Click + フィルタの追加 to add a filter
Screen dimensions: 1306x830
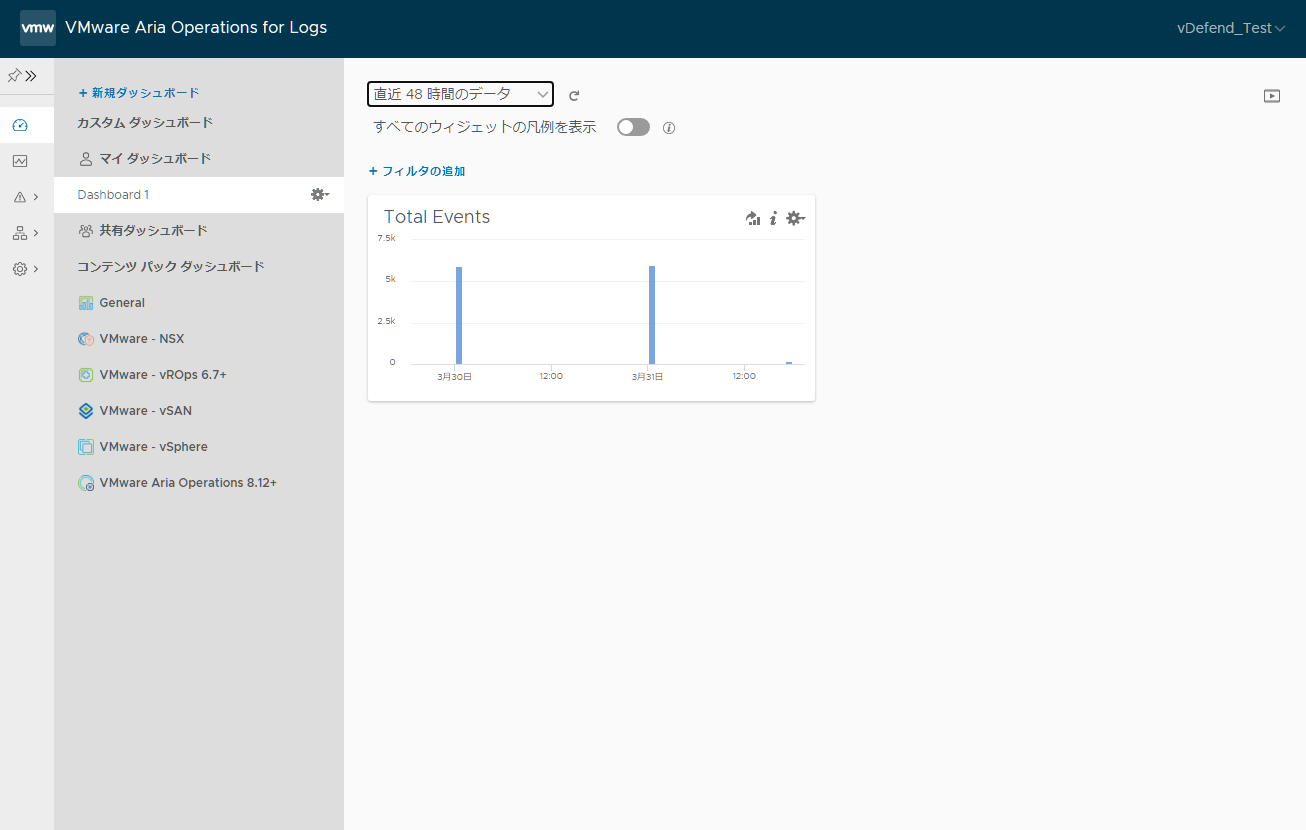pos(417,171)
